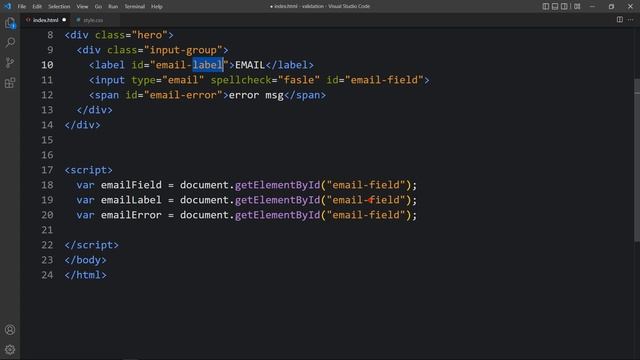Viewport: 640px width, 360px height.
Task: Open the Manage gear icon
Action: tap(10, 349)
